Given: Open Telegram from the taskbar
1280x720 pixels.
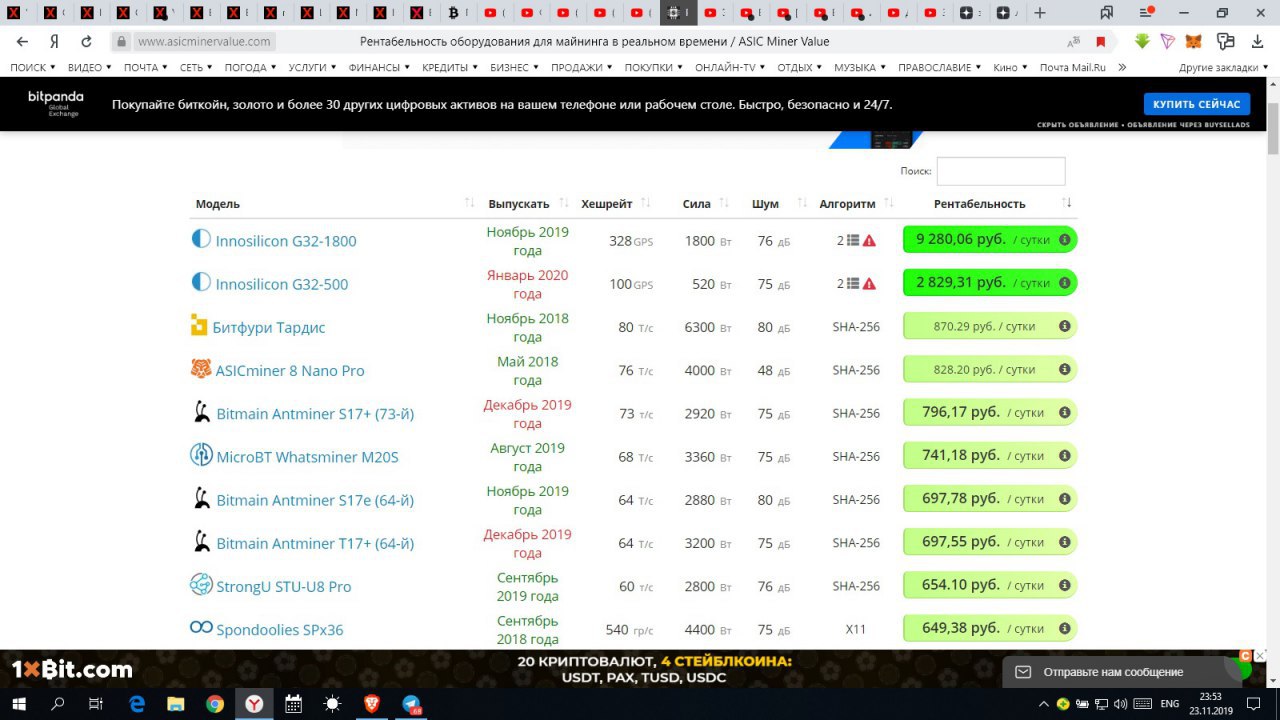Looking at the screenshot, I should [x=412, y=703].
